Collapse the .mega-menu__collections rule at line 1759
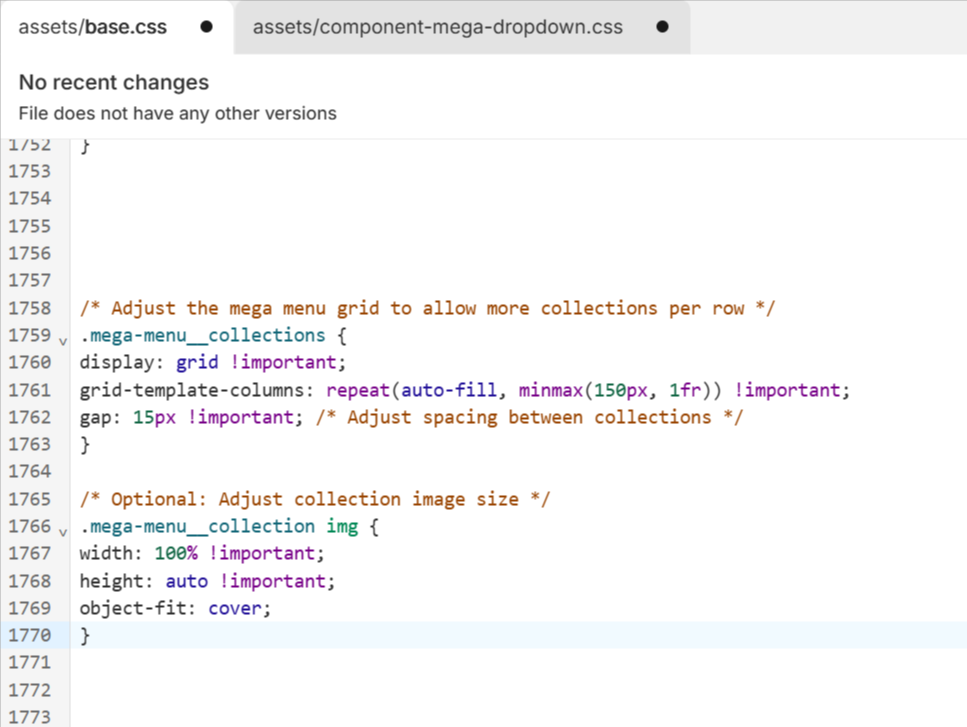 62,339
